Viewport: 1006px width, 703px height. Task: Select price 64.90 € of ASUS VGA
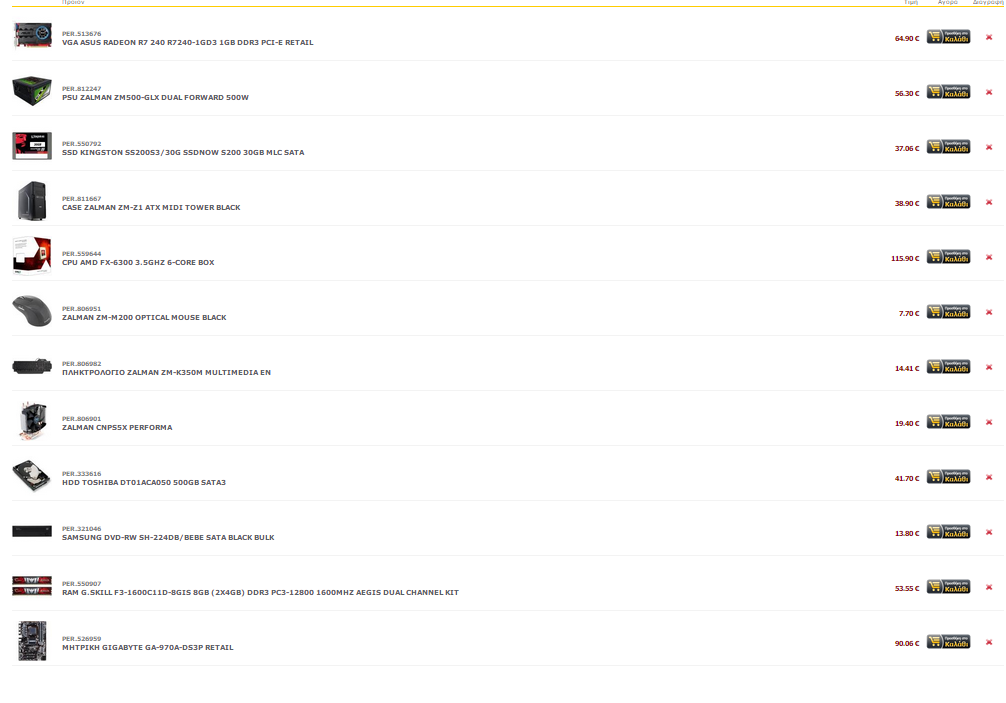pos(907,38)
